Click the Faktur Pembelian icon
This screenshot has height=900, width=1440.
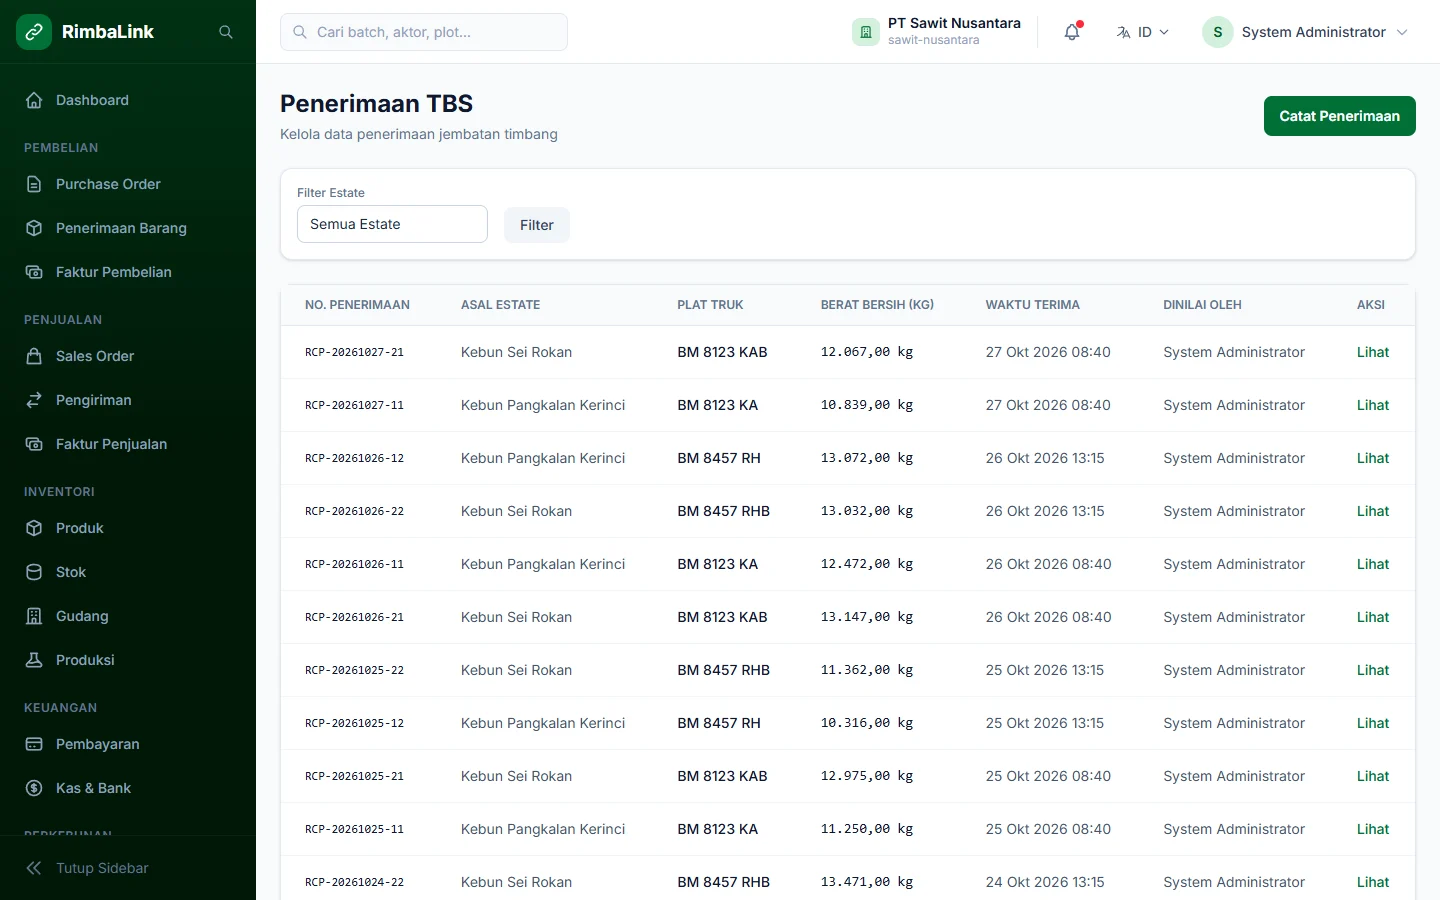[x=34, y=272]
